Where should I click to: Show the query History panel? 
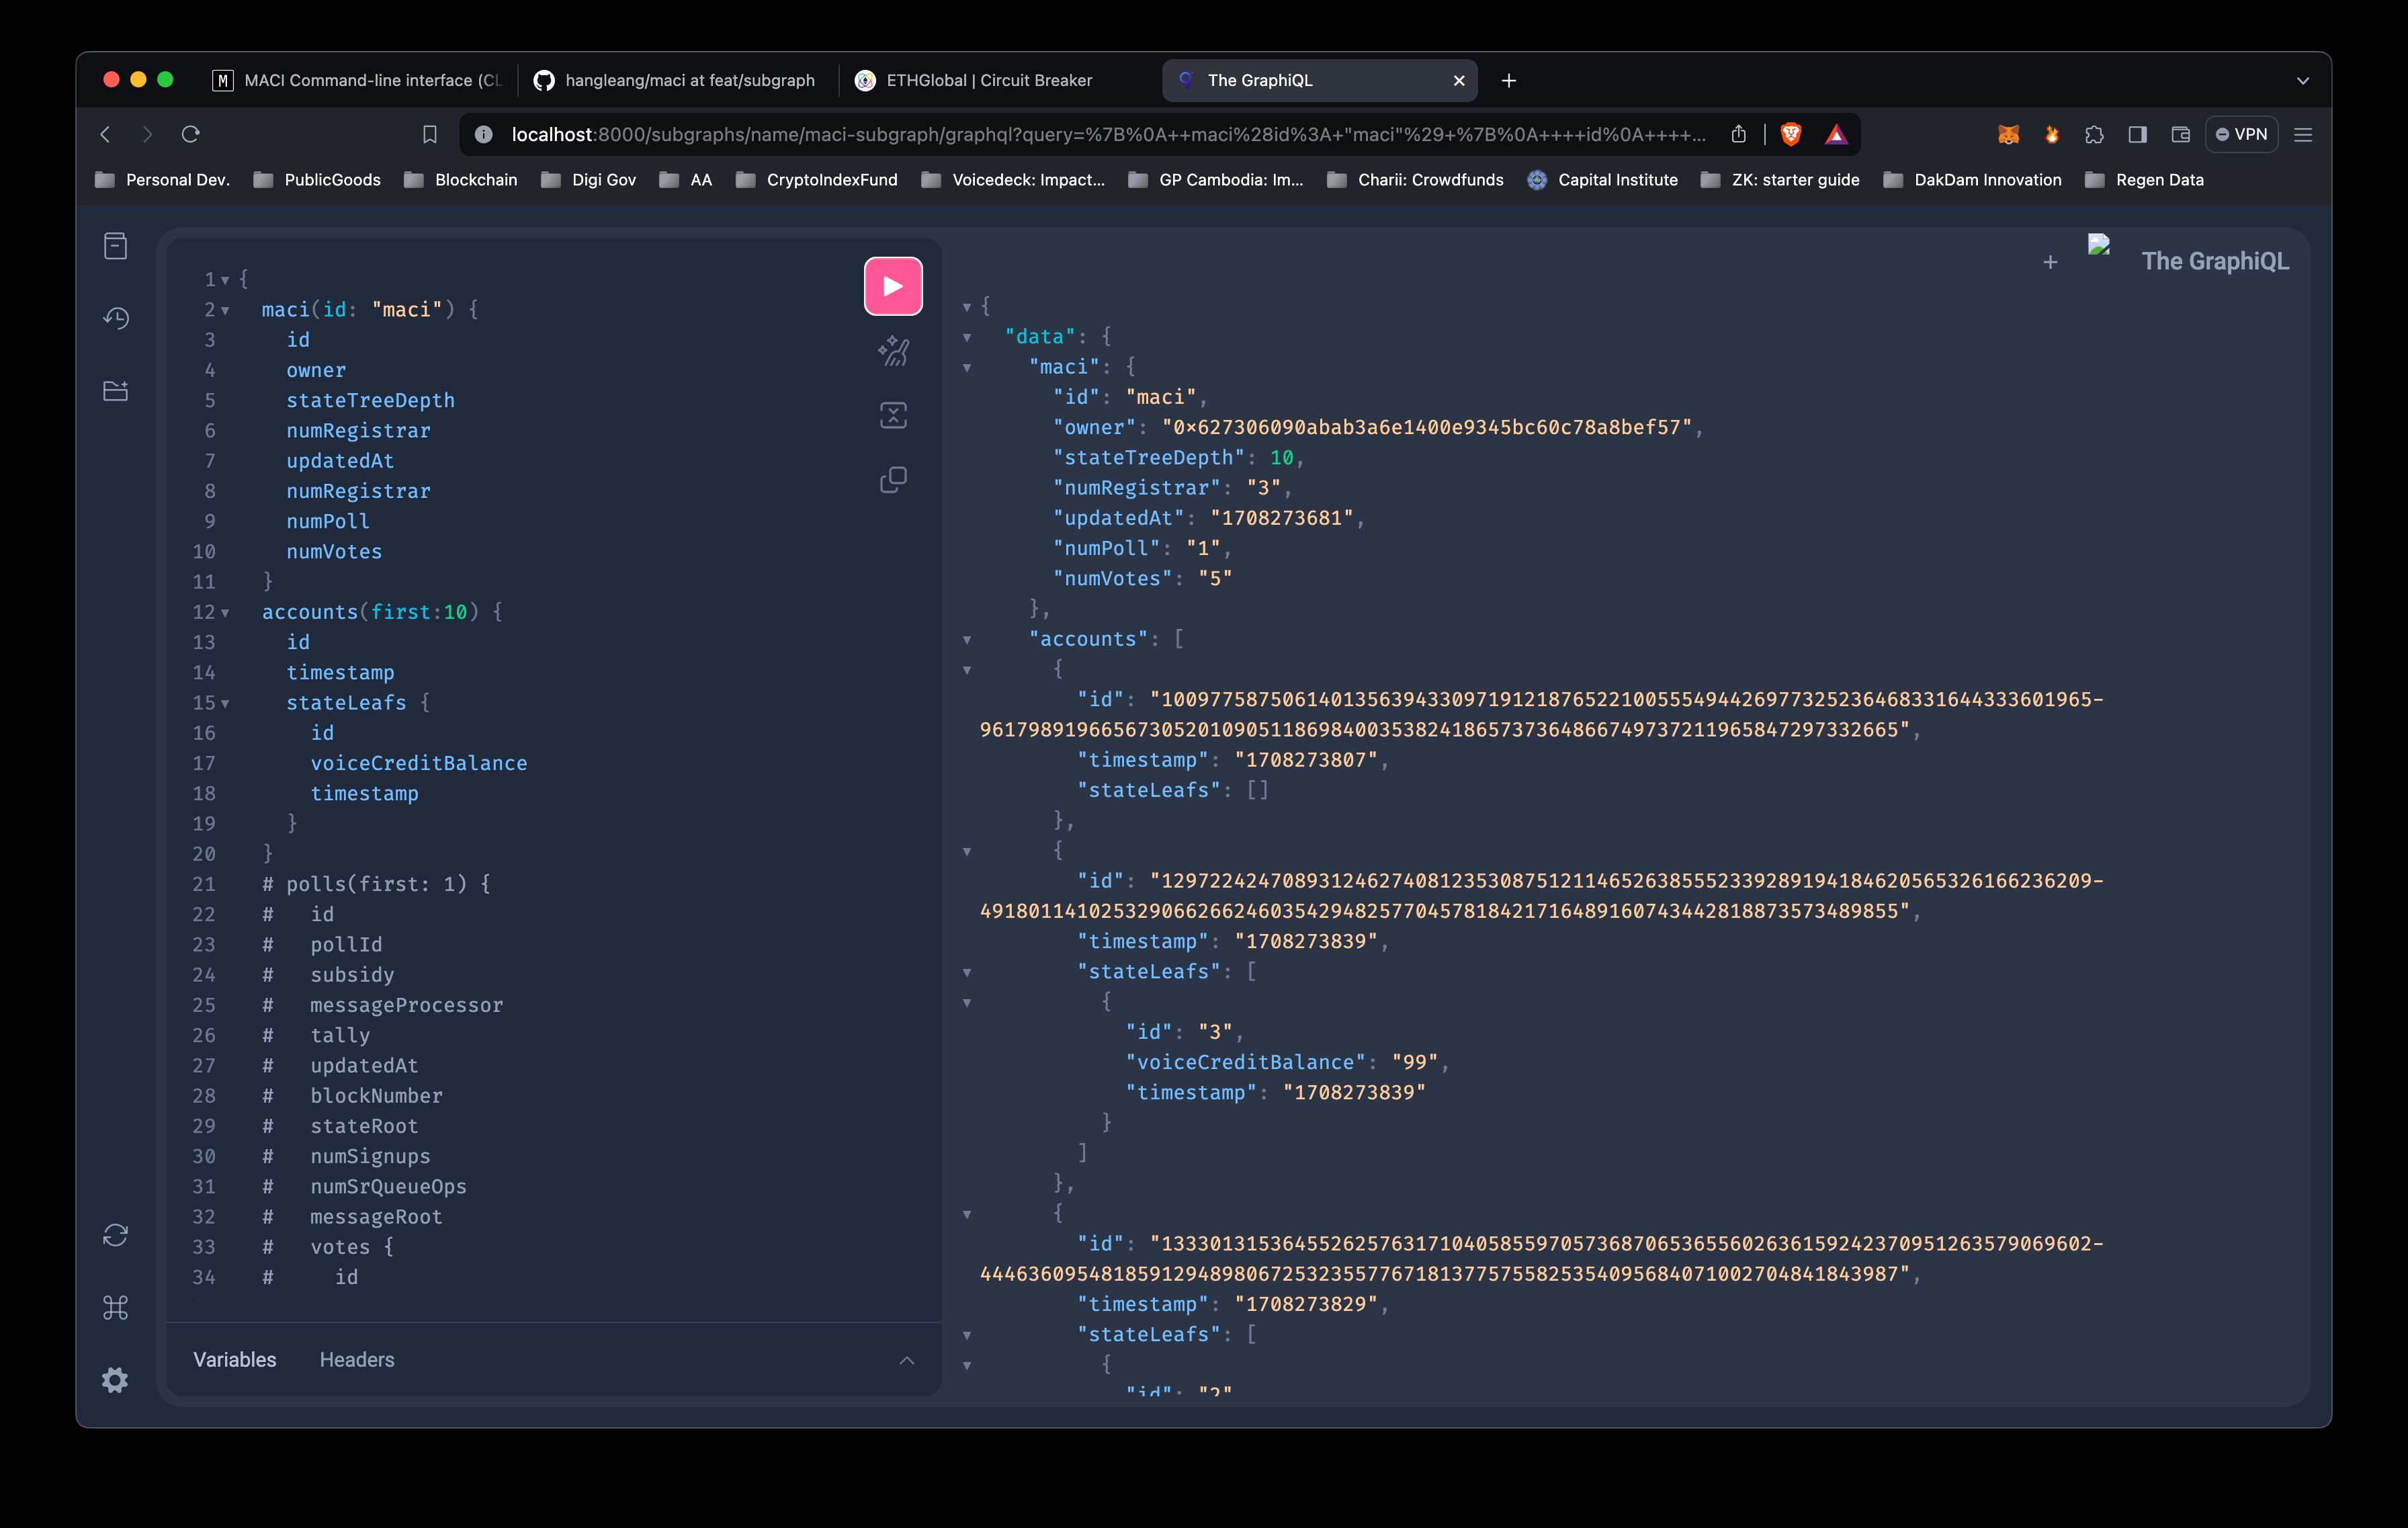coord(116,318)
